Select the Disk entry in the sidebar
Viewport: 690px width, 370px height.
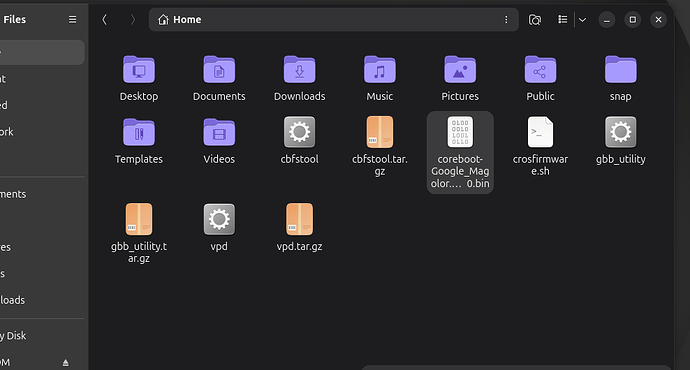point(42,336)
